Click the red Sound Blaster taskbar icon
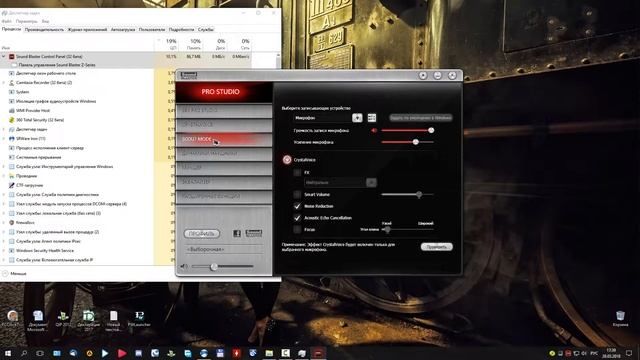 (318, 353)
